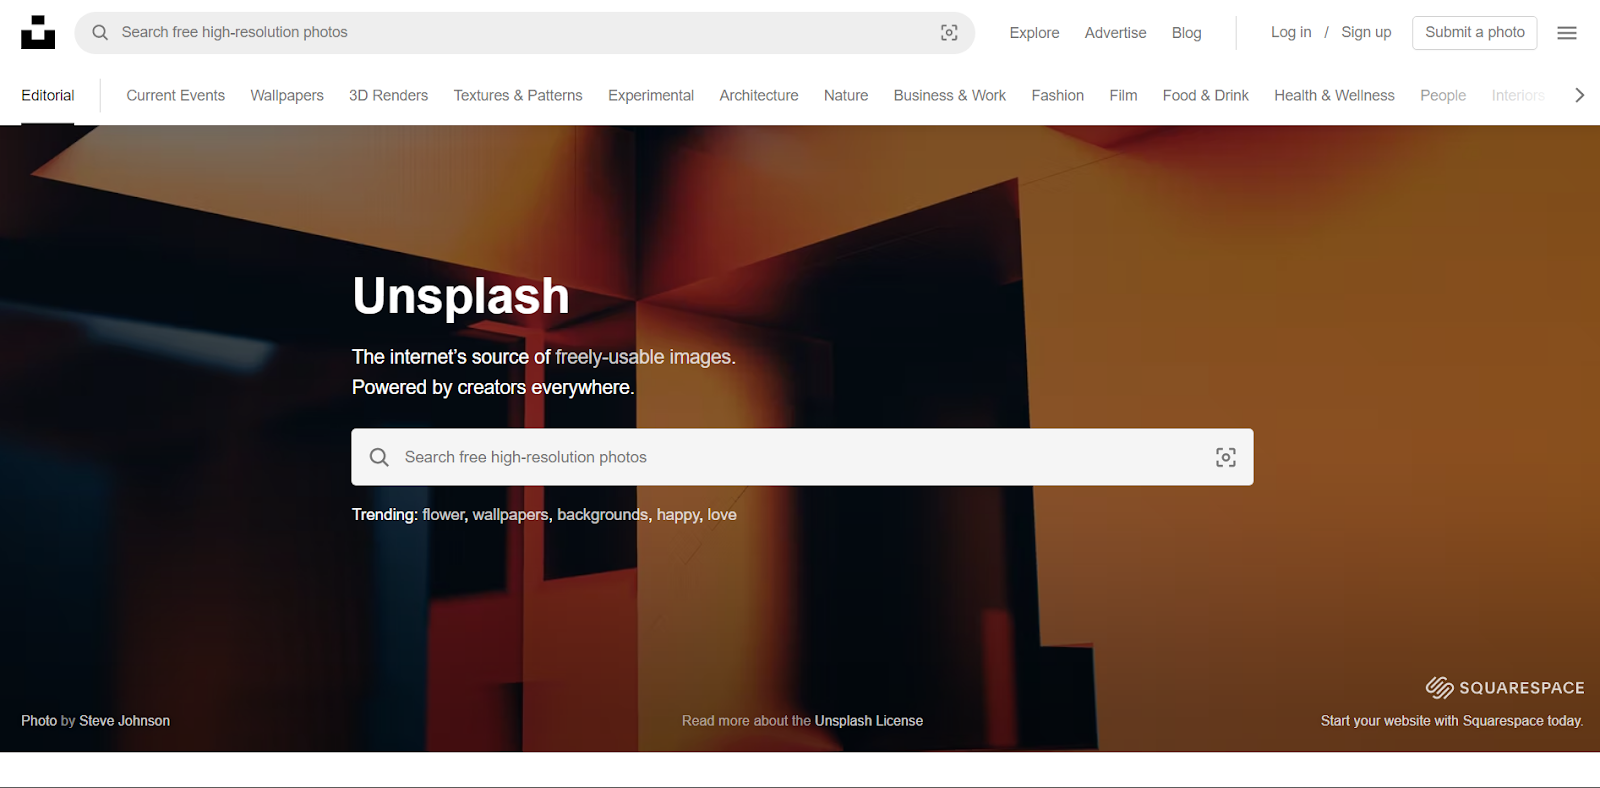Screen dimensions: 1600x788
Task: Click the magnifier icon in top search bar
Action: point(100,33)
